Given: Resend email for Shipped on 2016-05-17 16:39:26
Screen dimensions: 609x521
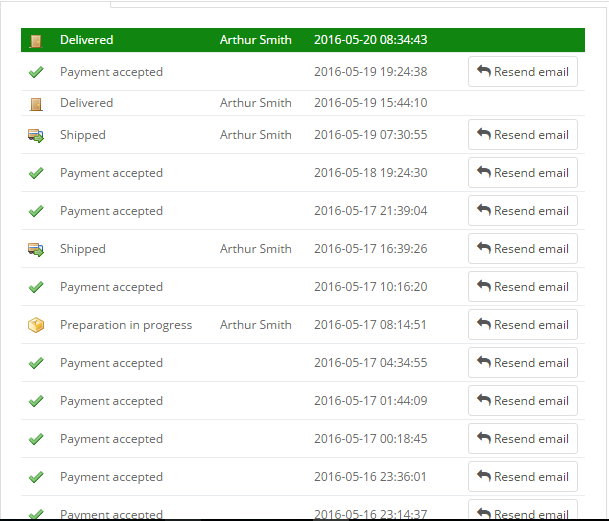Looking at the screenshot, I should 523,249.
